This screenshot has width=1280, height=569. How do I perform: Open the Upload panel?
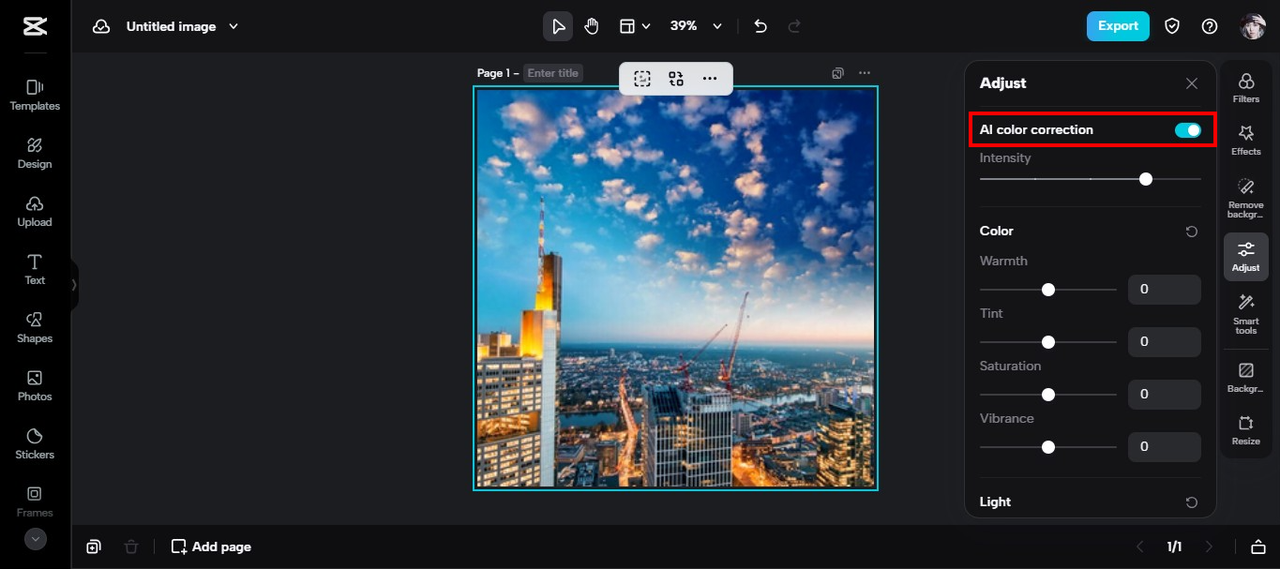[35, 211]
